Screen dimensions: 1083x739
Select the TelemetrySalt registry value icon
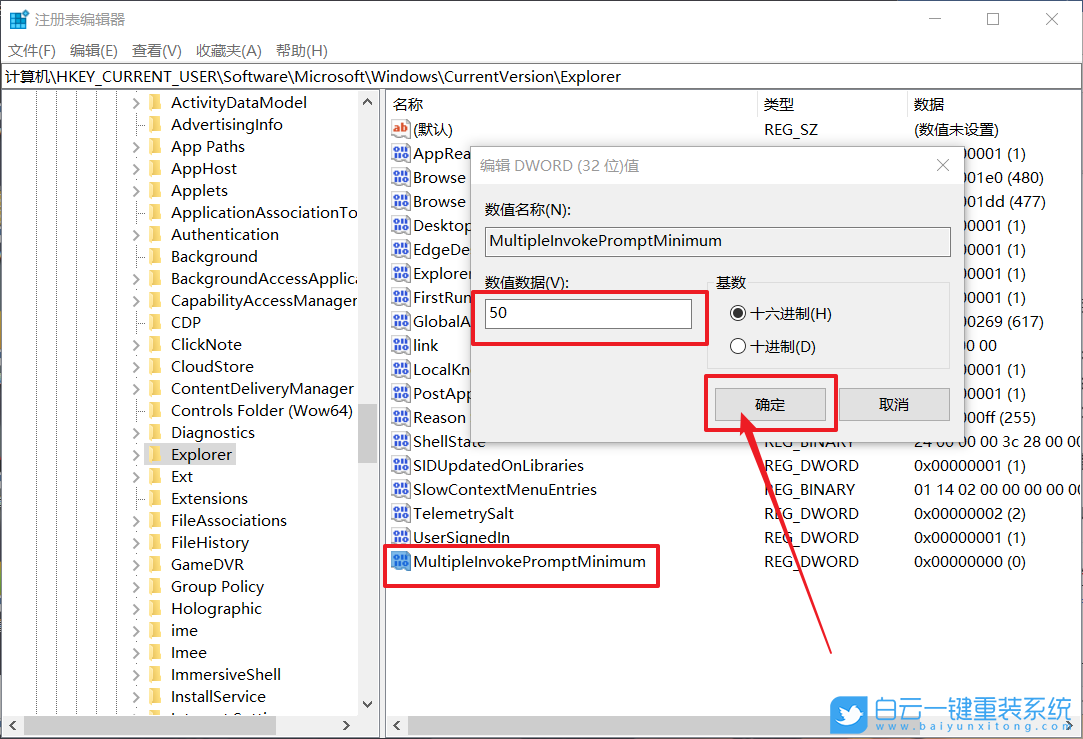400,514
